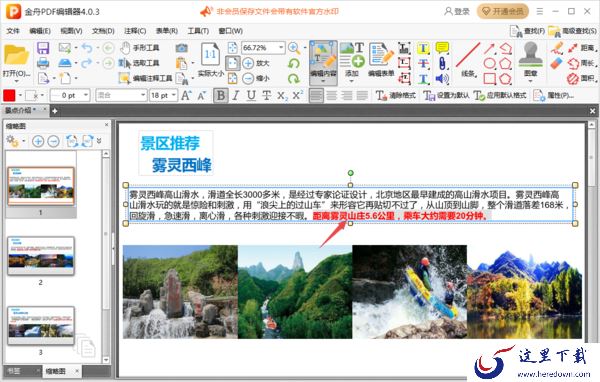Select the red rectangle shape tool
This screenshot has width=600, height=382.
489,78
